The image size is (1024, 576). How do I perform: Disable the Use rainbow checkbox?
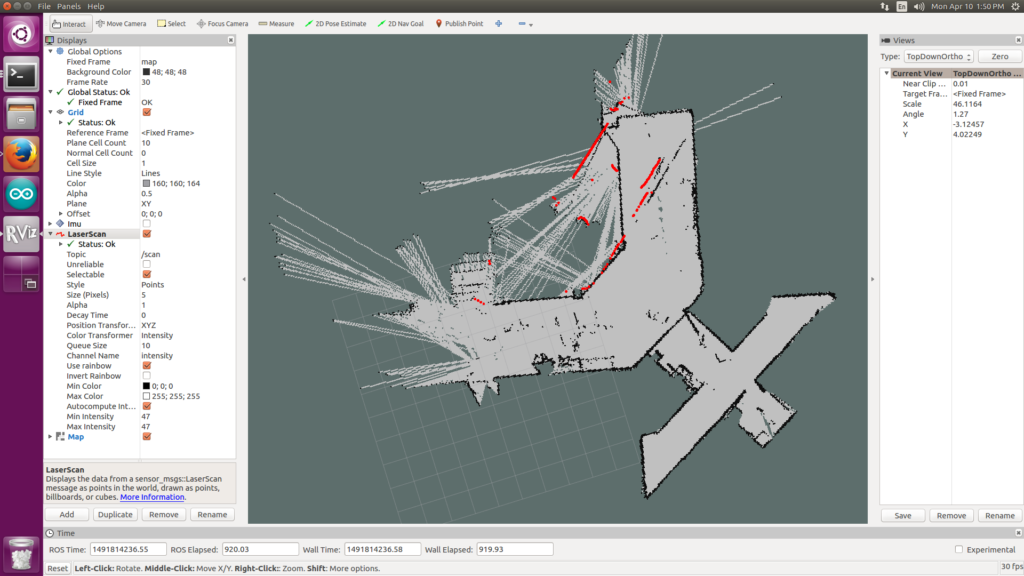coord(147,365)
